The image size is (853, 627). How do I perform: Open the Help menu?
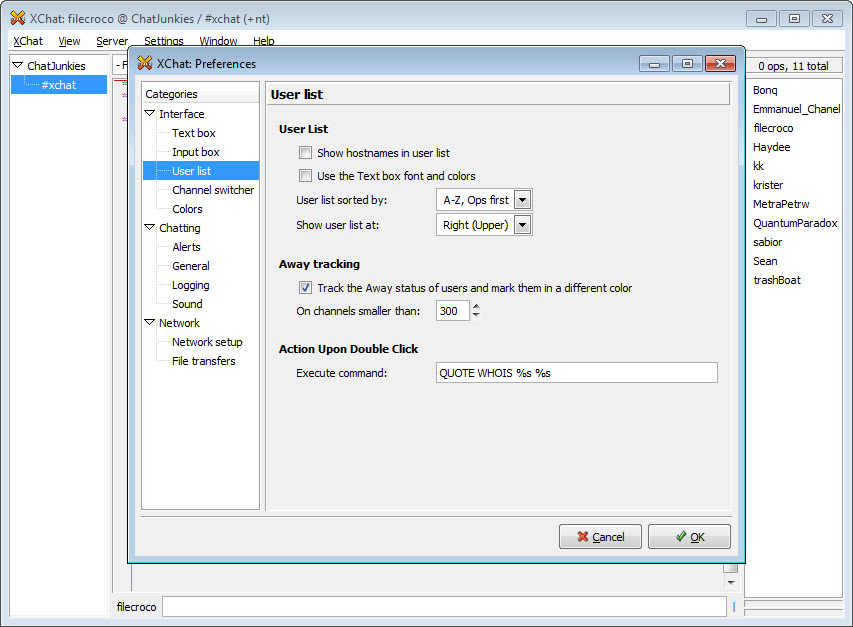point(264,41)
